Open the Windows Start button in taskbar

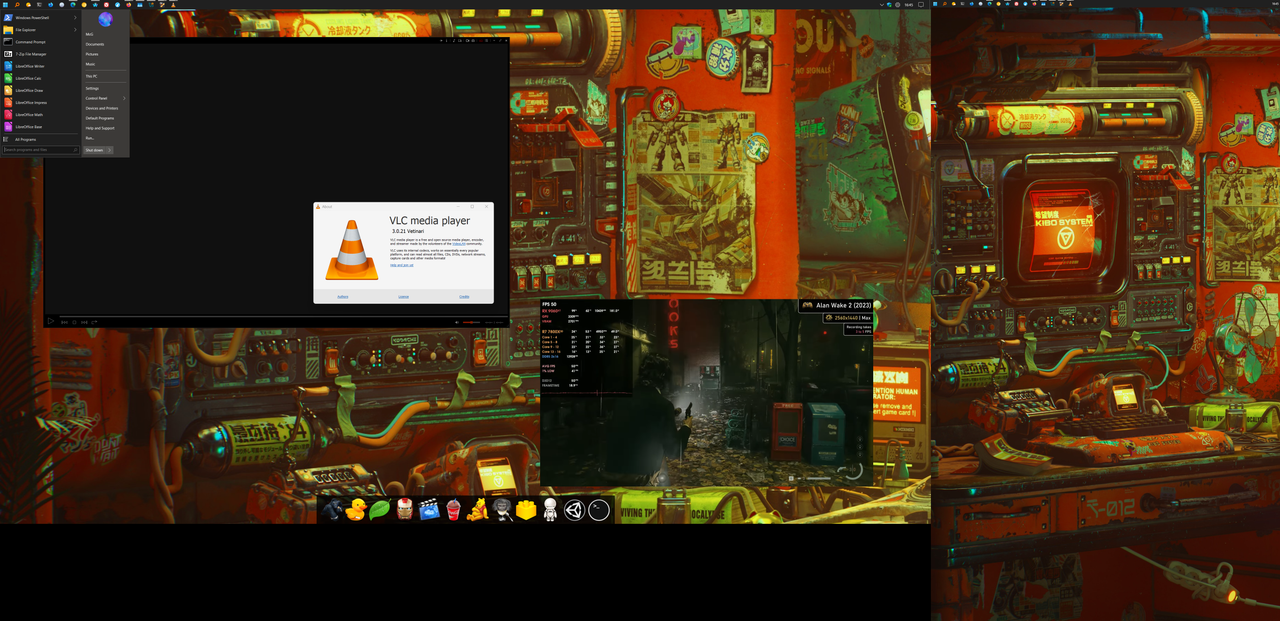point(5,5)
